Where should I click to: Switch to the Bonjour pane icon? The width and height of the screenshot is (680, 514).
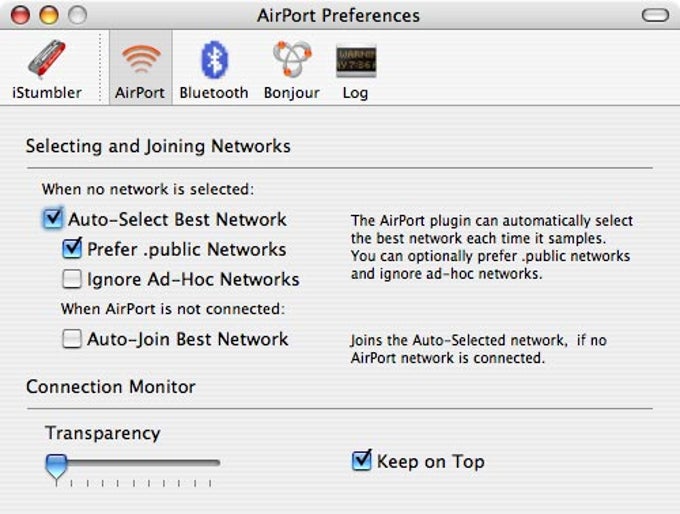point(292,59)
